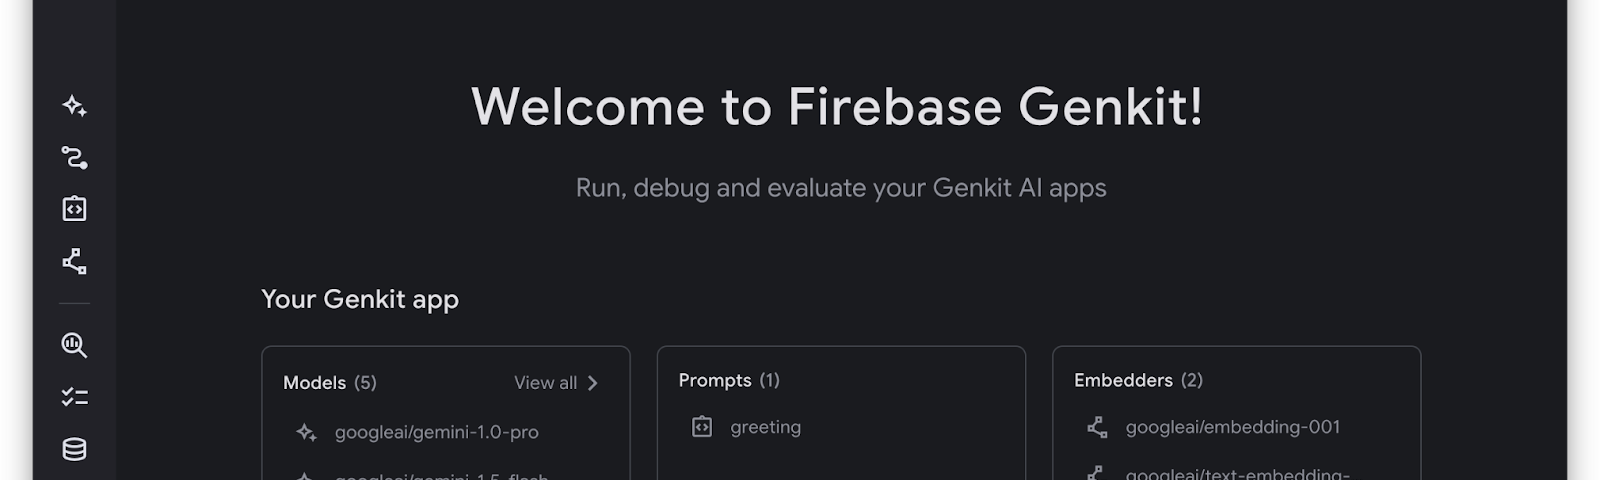Select googleai/gemini-1.0-pro model
Viewport: 1600px width, 480px height.
[436, 432]
